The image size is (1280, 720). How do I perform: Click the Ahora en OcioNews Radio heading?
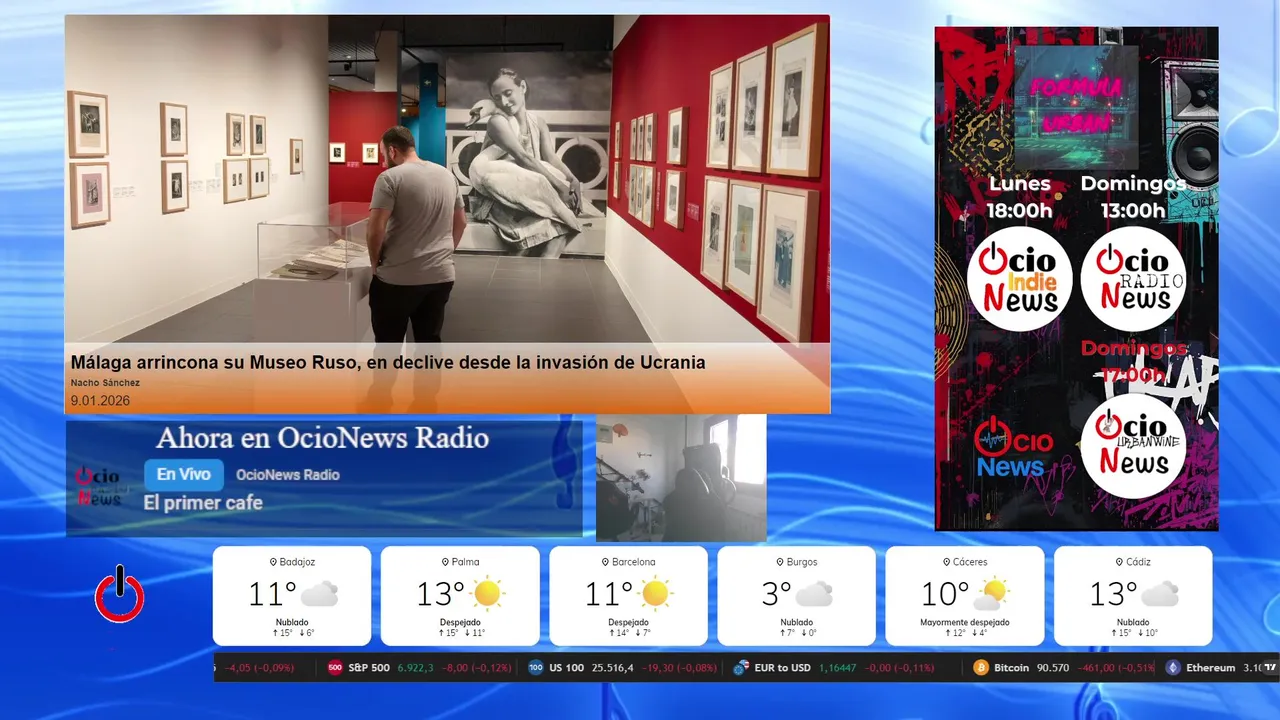point(322,438)
